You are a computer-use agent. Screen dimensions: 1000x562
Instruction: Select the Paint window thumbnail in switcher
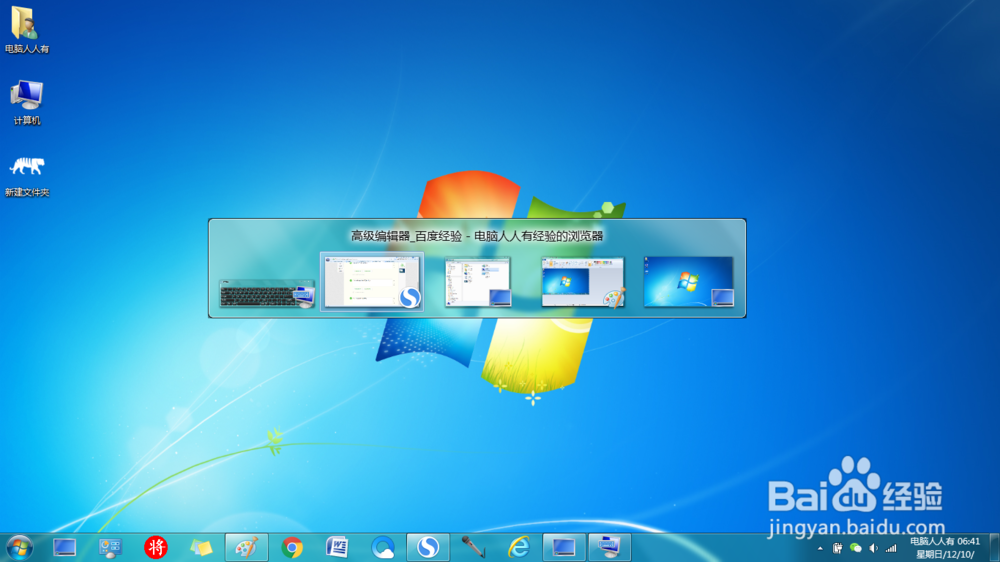[x=583, y=281]
